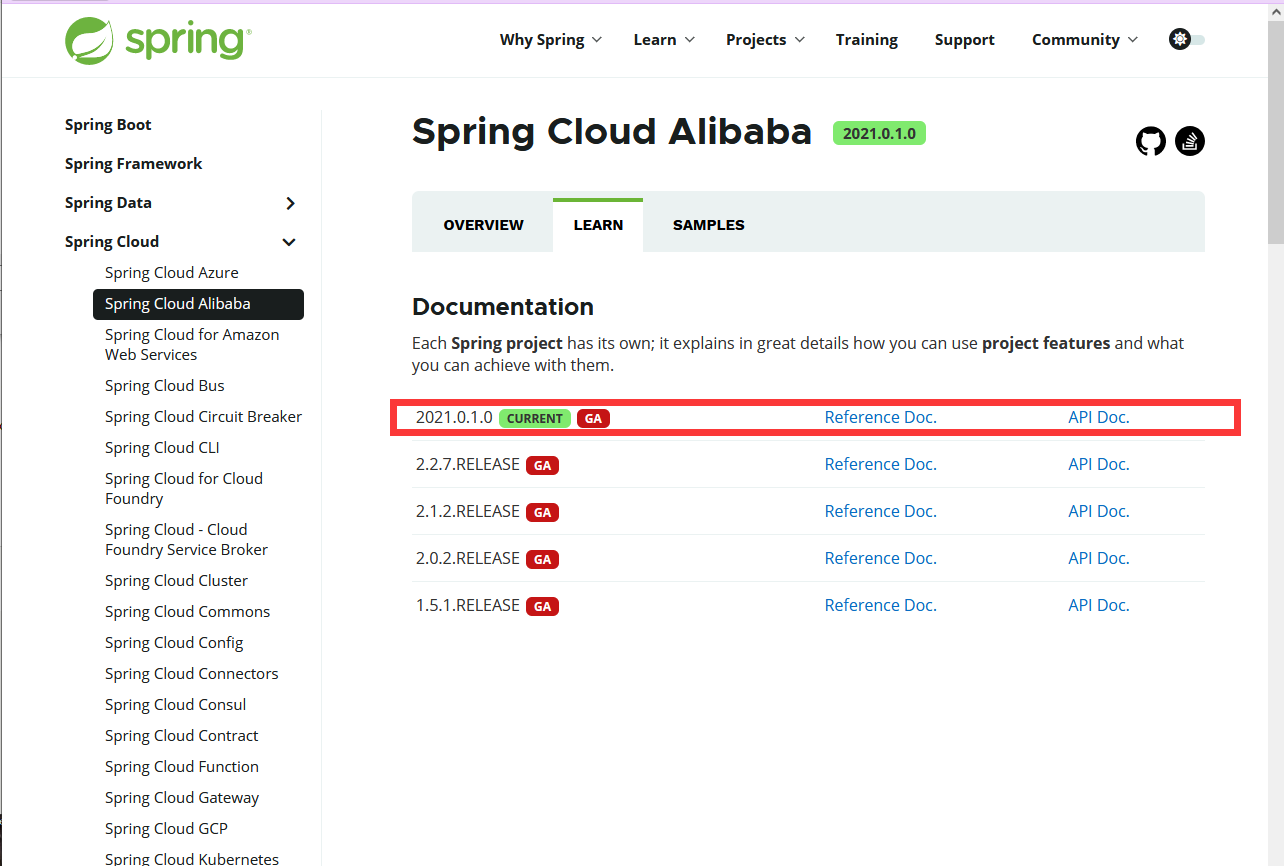
Task: Switch to the OVERVIEW tab
Action: [x=483, y=225]
